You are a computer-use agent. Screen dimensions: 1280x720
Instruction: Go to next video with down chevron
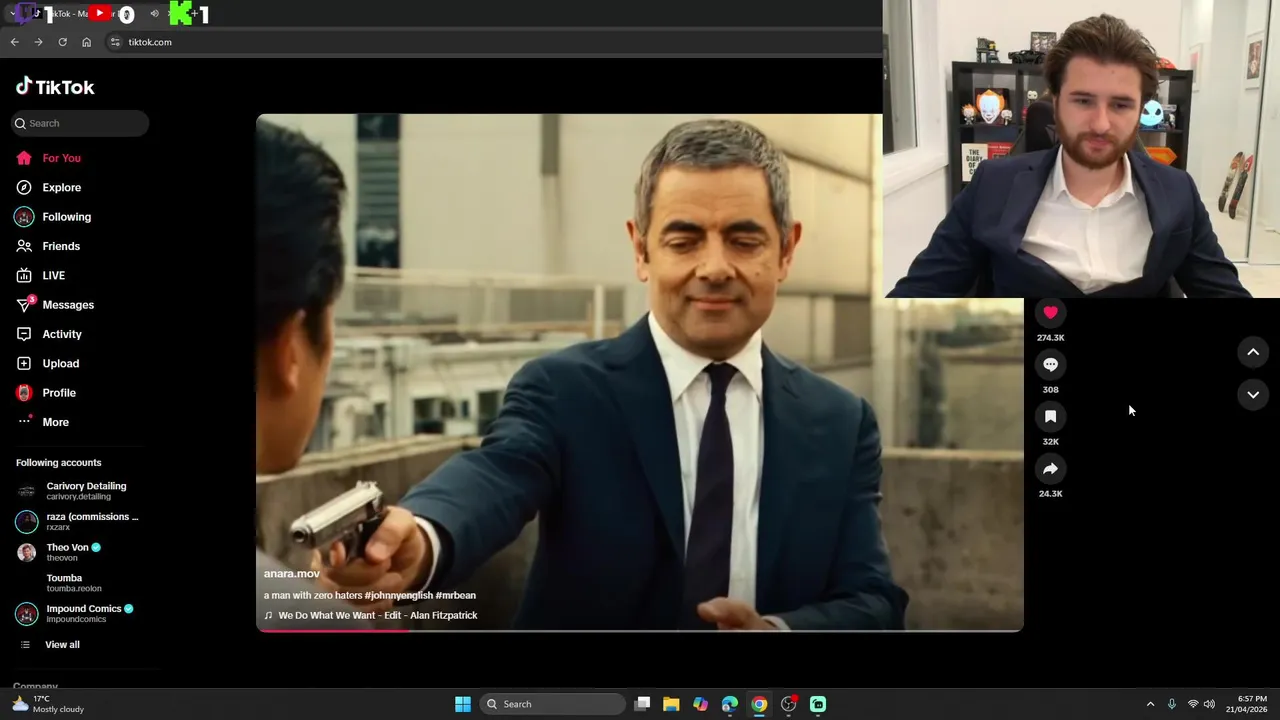[1253, 395]
